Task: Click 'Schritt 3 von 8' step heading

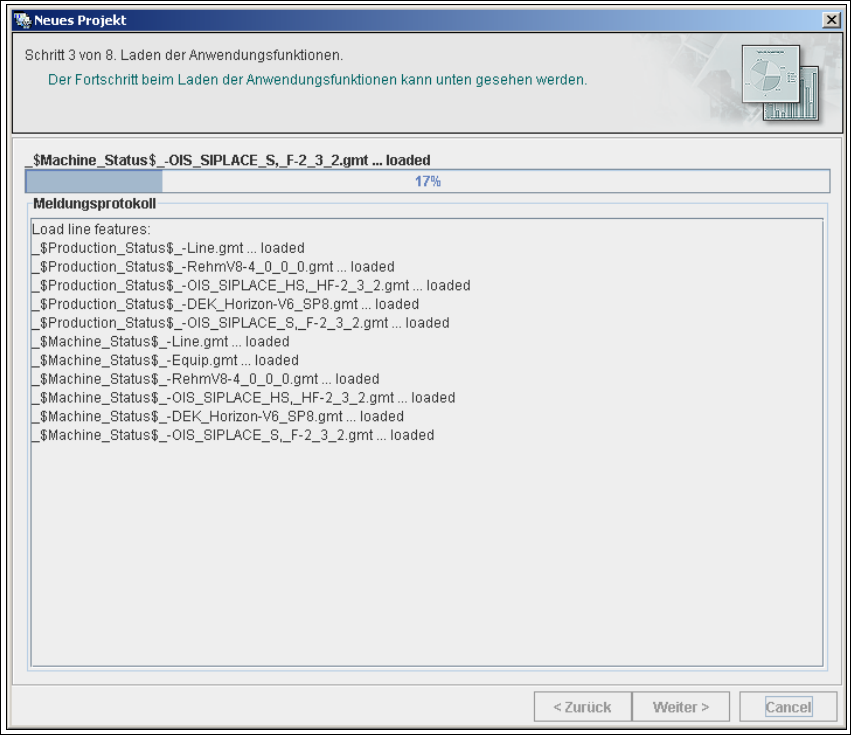Action: (x=184, y=55)
